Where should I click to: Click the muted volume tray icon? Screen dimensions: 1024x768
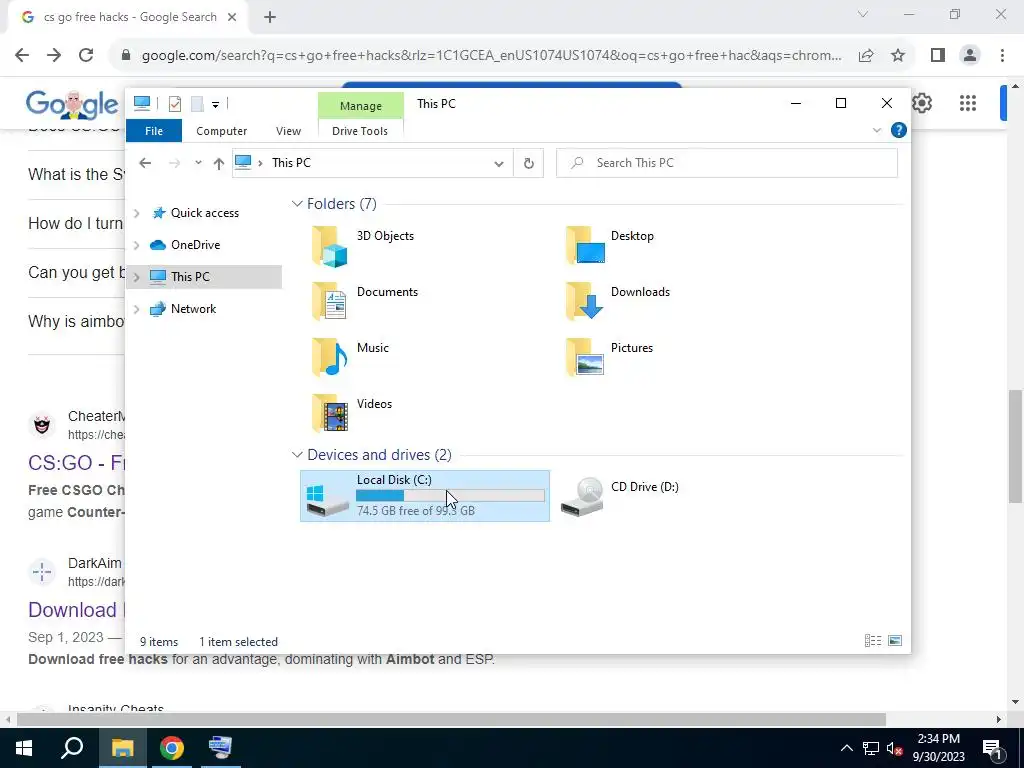tap(895, 749)
